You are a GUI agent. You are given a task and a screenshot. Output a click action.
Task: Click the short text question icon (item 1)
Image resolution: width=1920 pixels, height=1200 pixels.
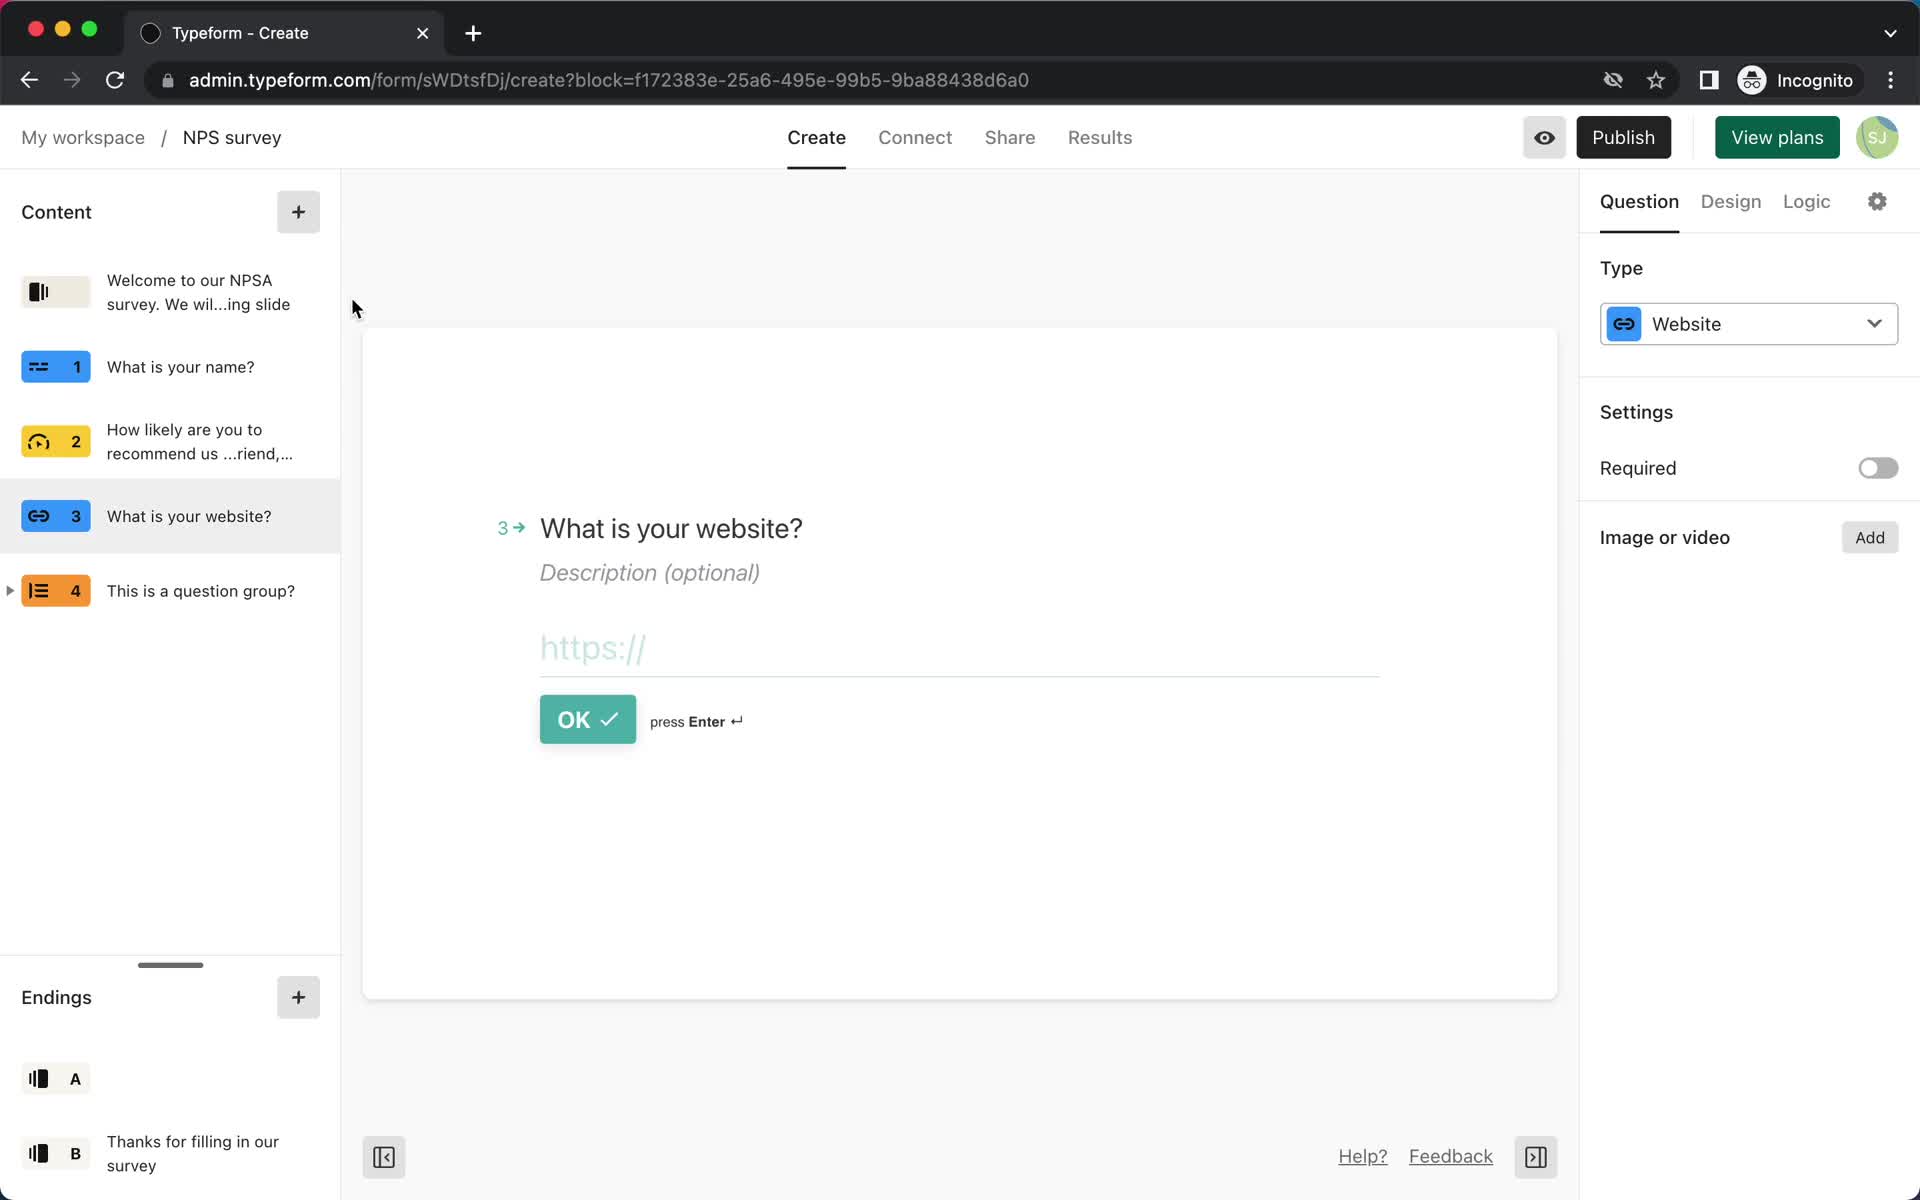coord(55,366)
